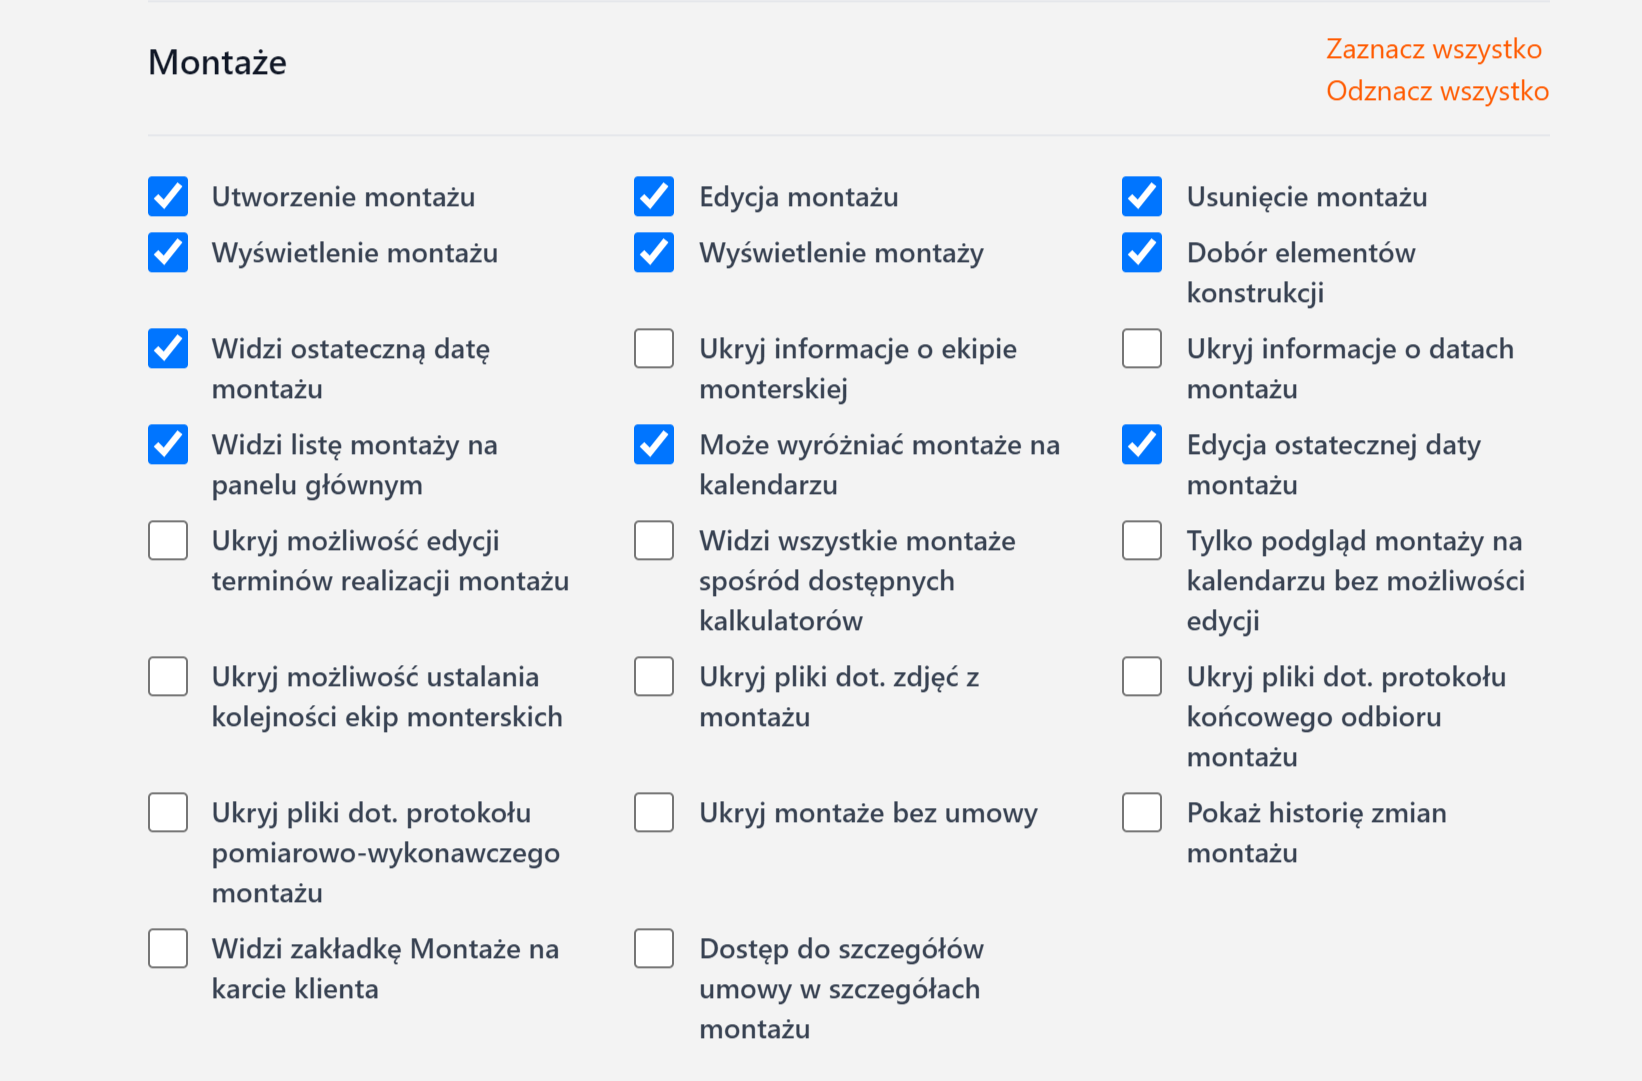Click the 'Zaznacz wszystko' link

click(1433, 49)
